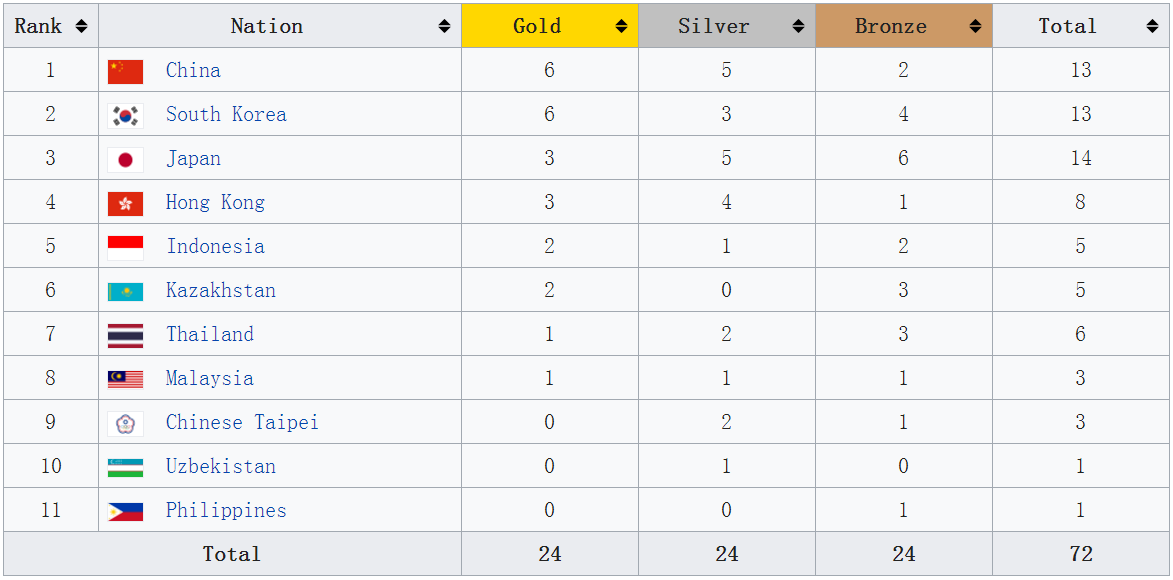Click the Hong Kong flag icon

click(125, 203)
